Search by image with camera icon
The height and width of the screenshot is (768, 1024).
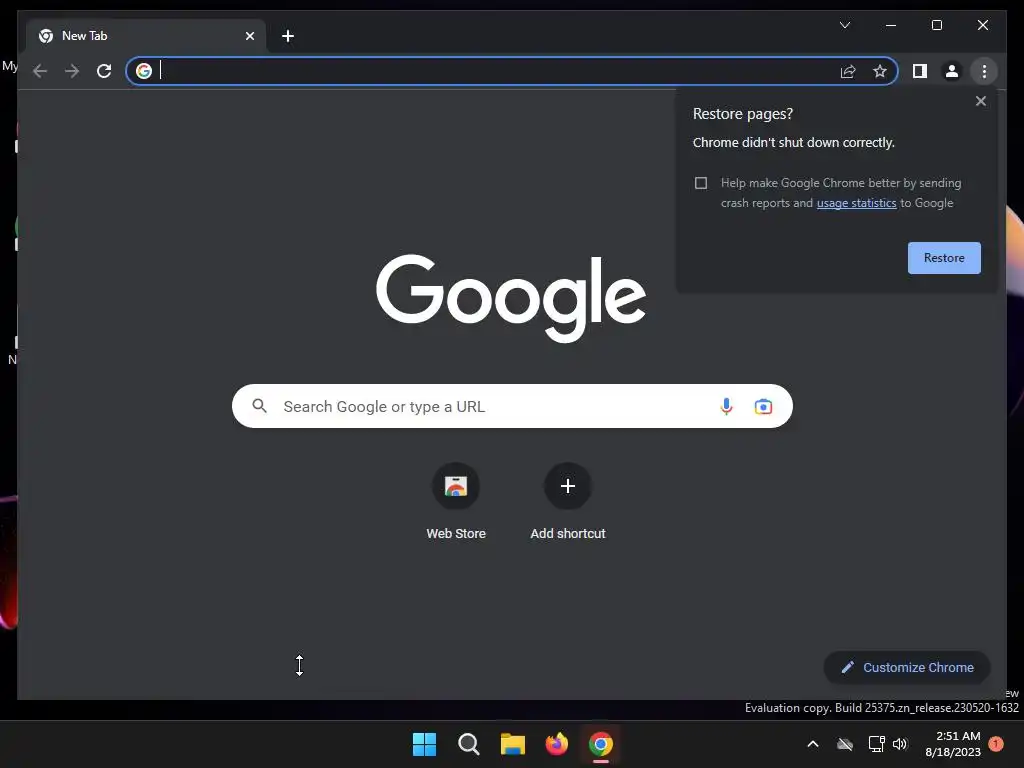763,406
